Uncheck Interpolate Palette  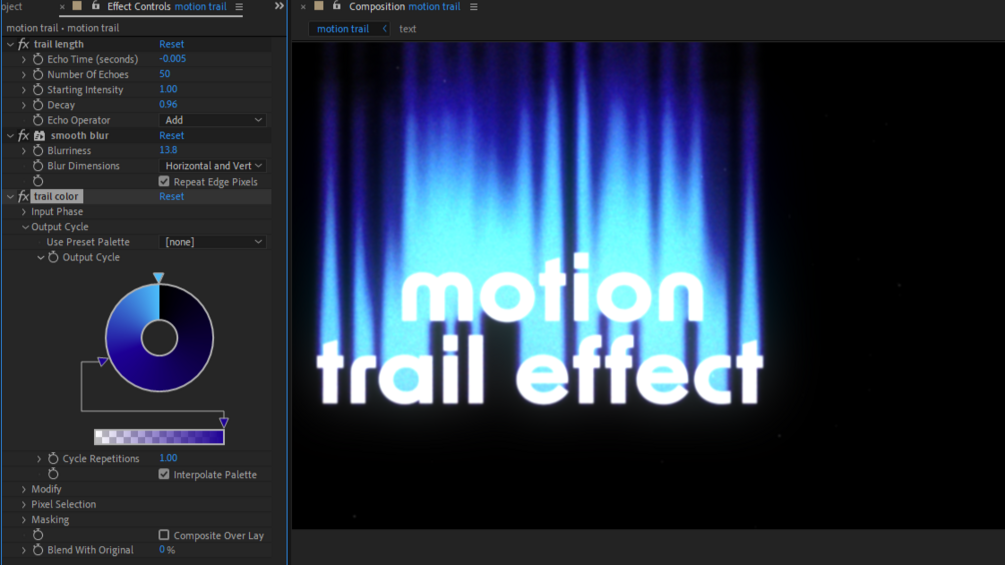(164, 474)
